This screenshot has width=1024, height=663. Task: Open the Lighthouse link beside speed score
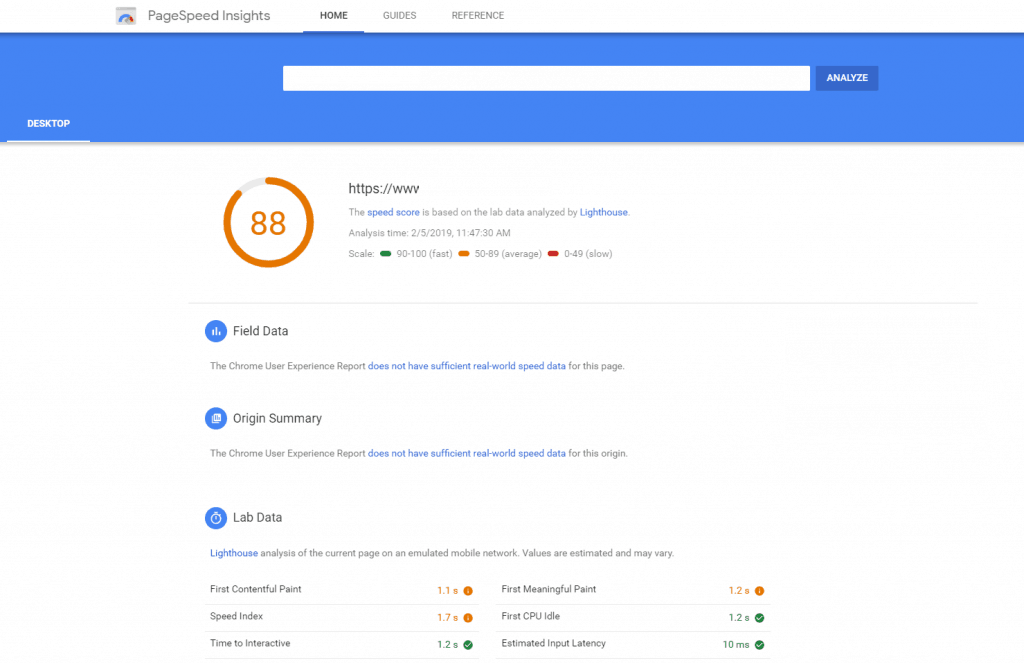(x=603, y=212)
